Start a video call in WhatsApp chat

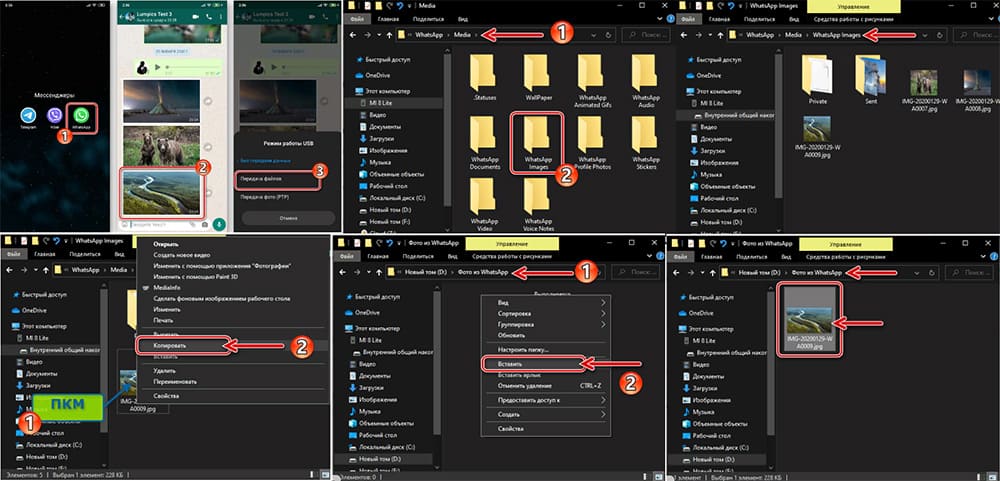click(x=194, y=17)
